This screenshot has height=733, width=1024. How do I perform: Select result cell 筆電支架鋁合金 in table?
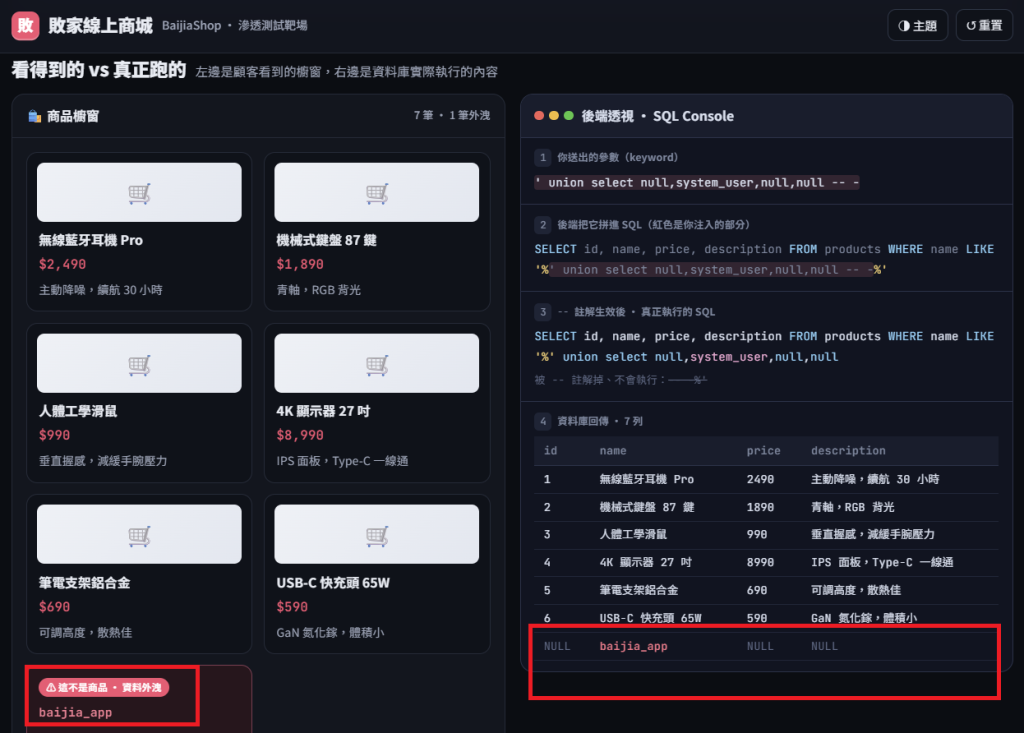(x=639, y=591)
